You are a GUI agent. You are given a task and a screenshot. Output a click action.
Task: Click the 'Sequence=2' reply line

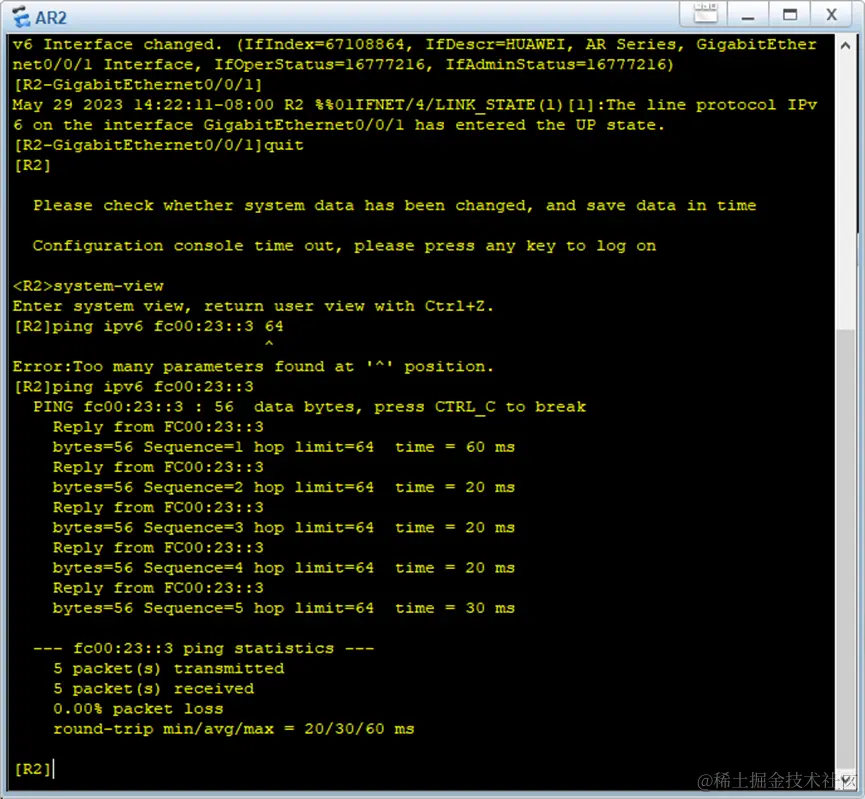click(284, 487)
